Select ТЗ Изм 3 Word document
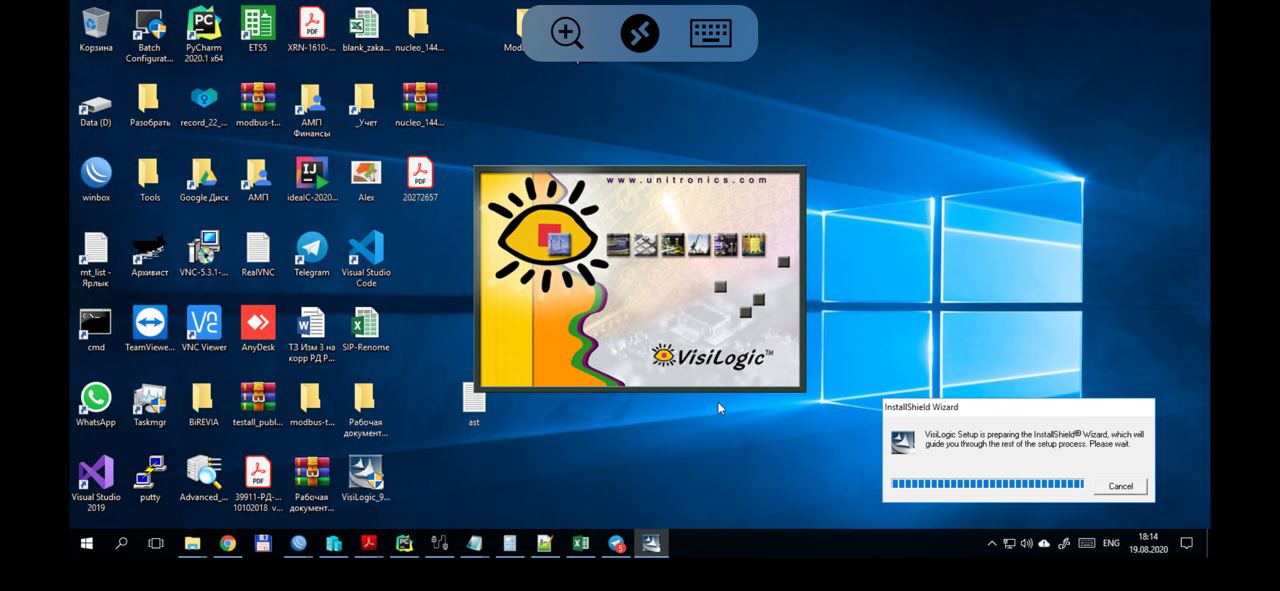This screenshot has width=1280, height=591. coord(312,334)
